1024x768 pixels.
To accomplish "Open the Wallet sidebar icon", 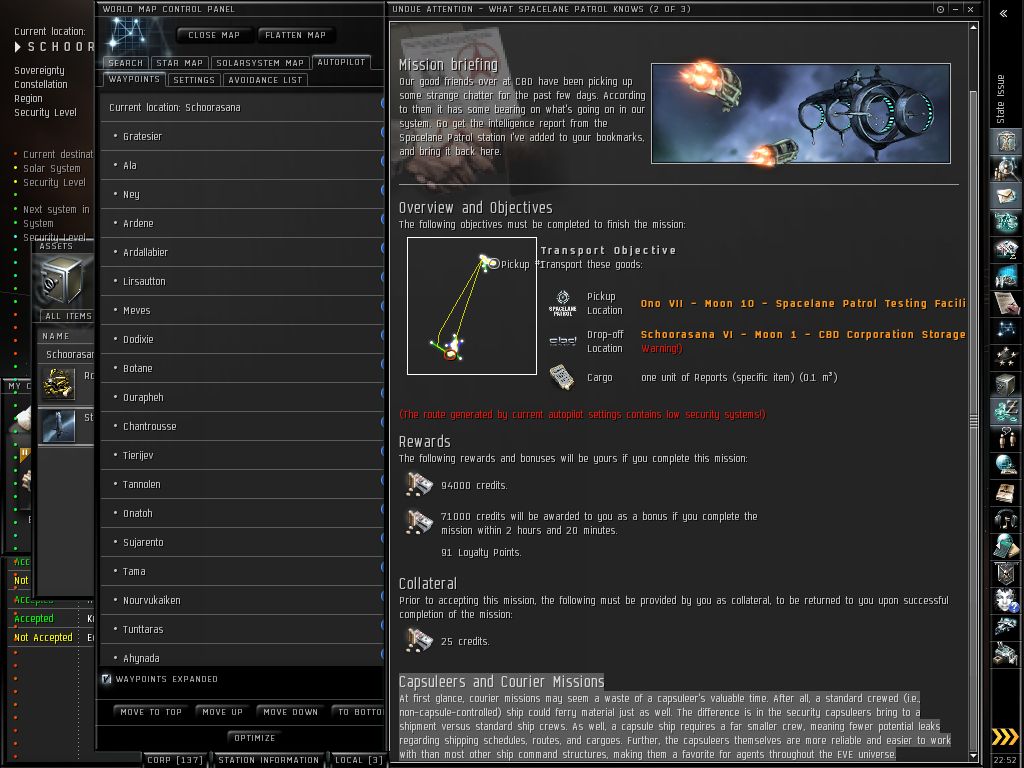I will click(1006, 411).
